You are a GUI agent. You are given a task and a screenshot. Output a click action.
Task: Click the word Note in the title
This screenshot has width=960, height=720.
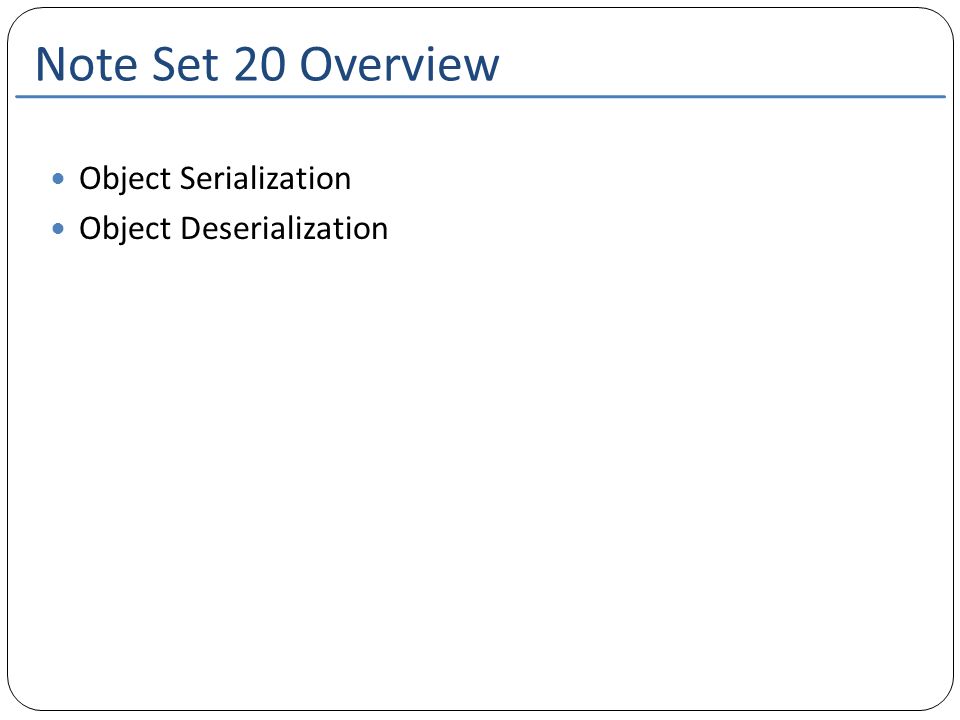[x=87, y=64]
